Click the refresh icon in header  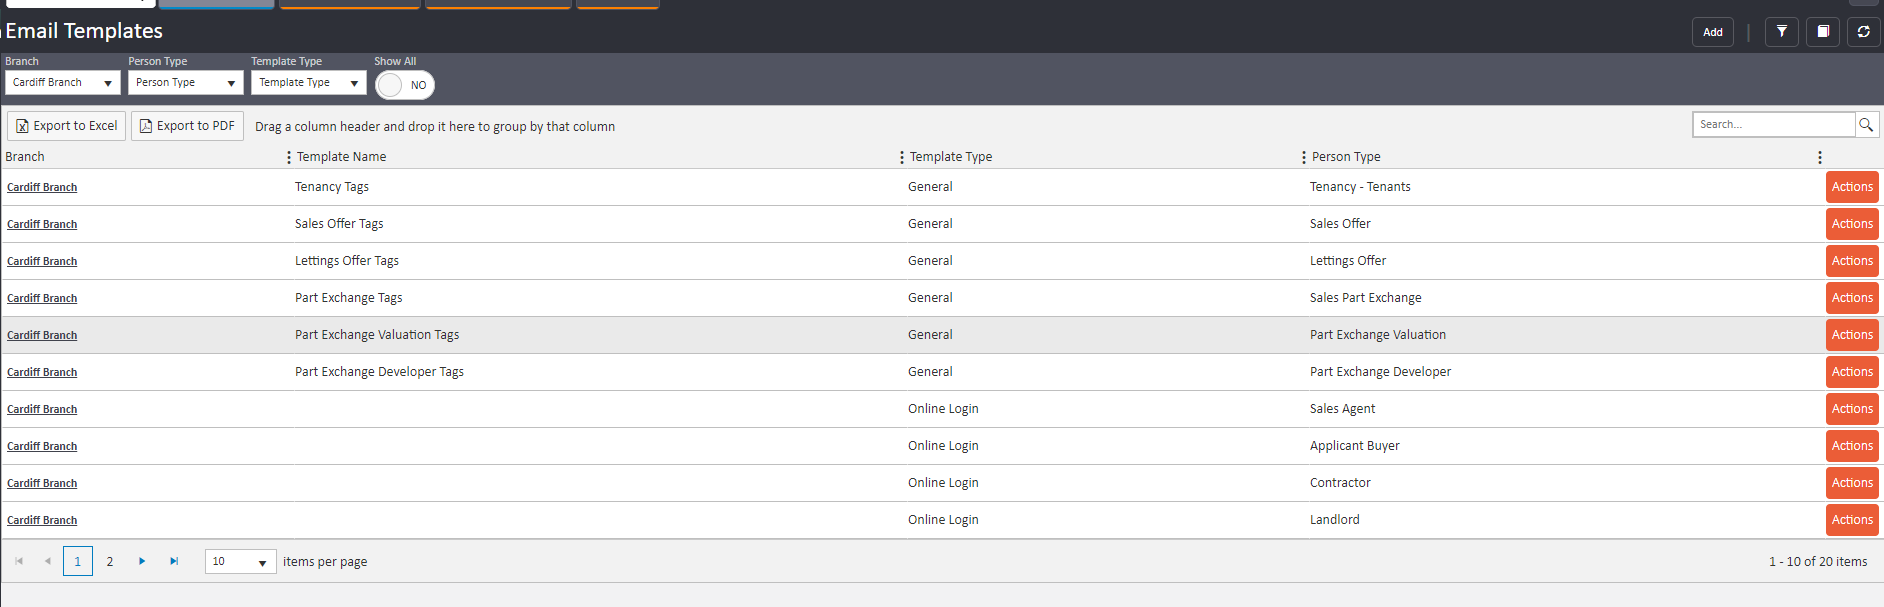click(x=1863, y=32)
